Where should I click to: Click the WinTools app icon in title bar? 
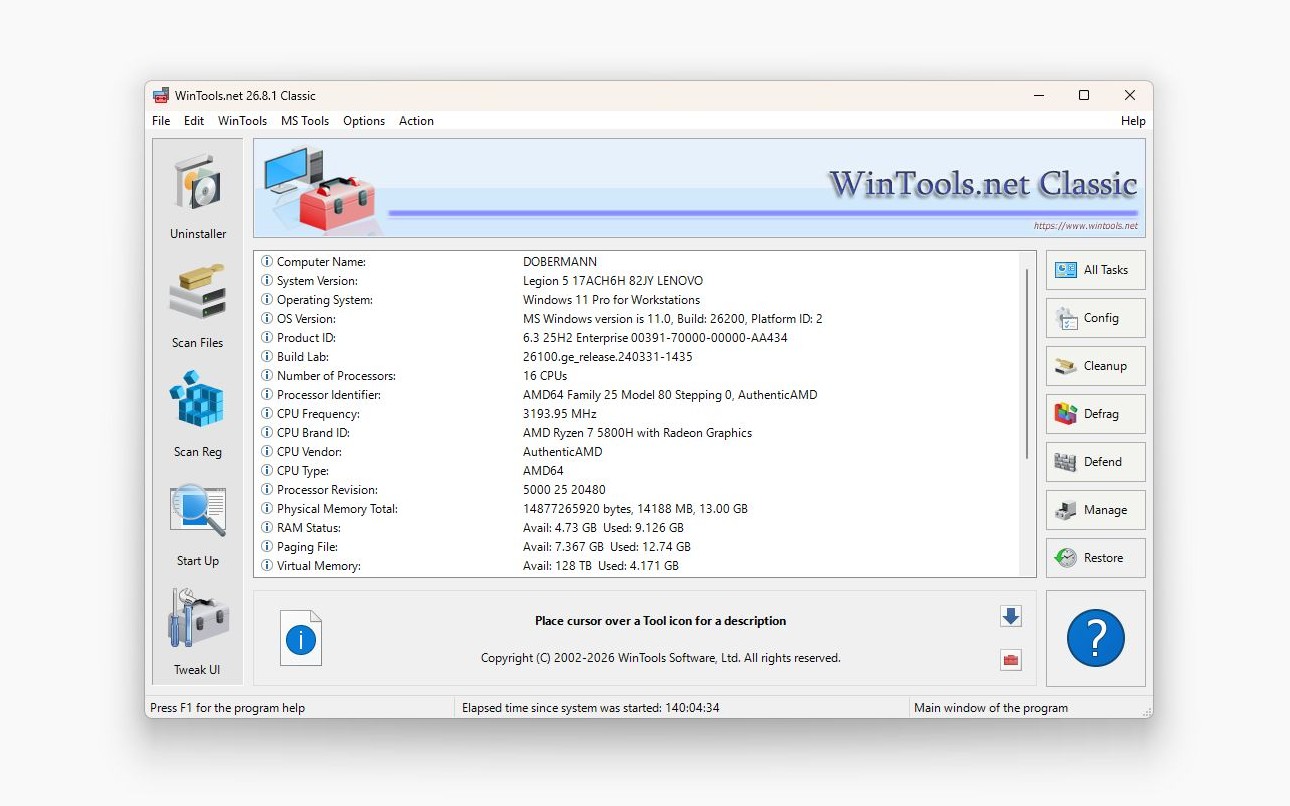pyautogui.click(x=160, y=96)
